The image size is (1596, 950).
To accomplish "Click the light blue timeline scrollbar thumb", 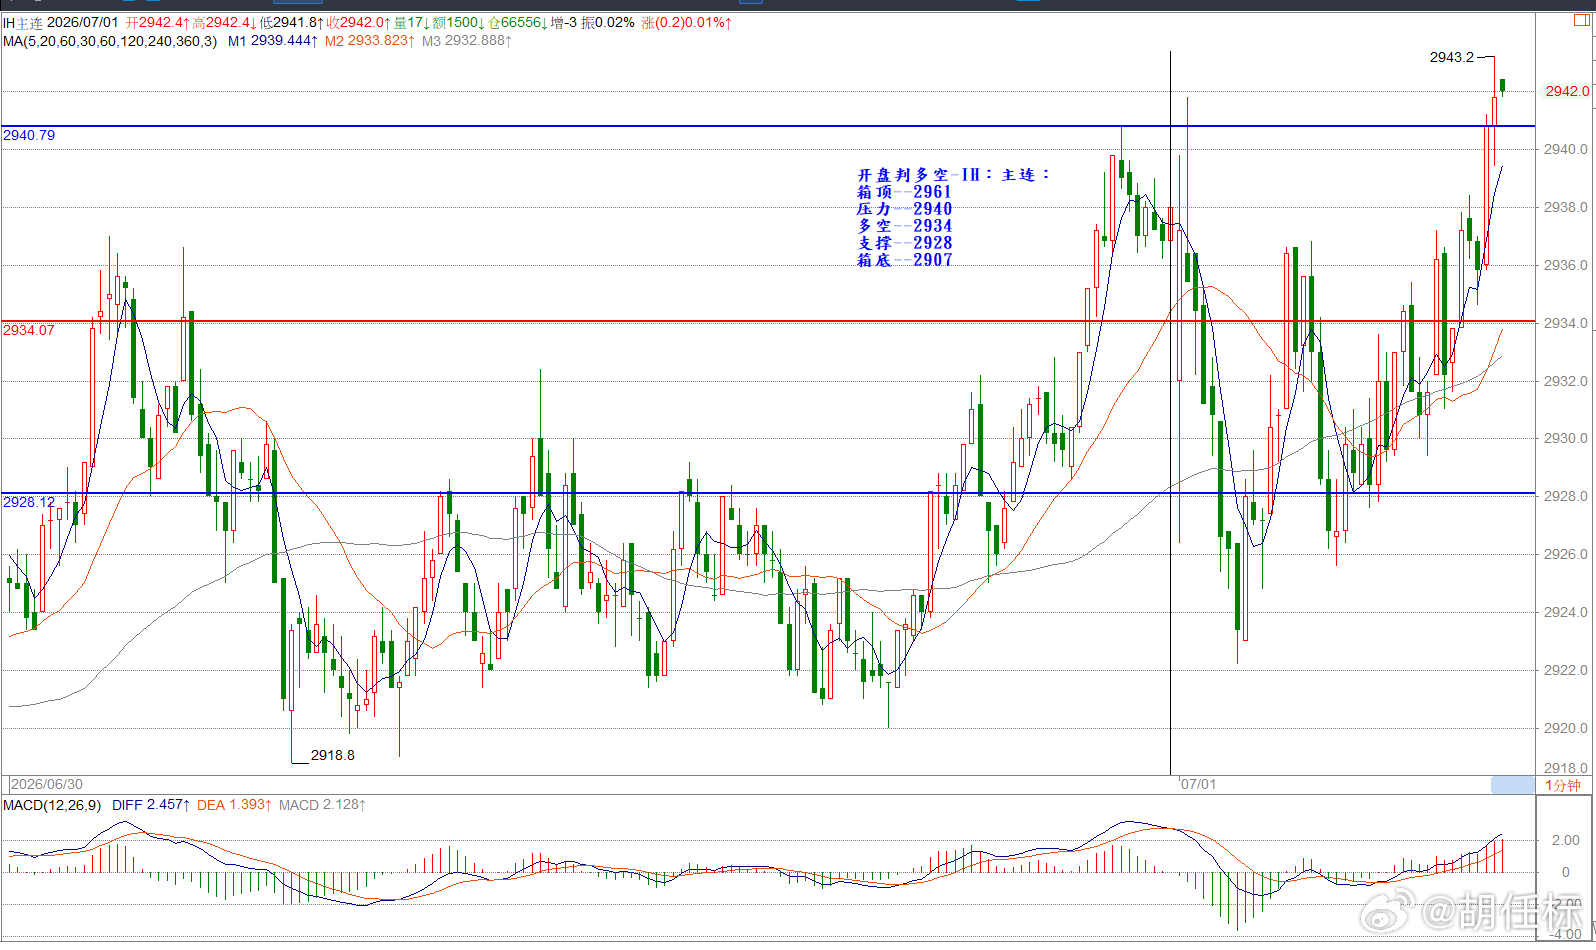I will (1512, 785).
